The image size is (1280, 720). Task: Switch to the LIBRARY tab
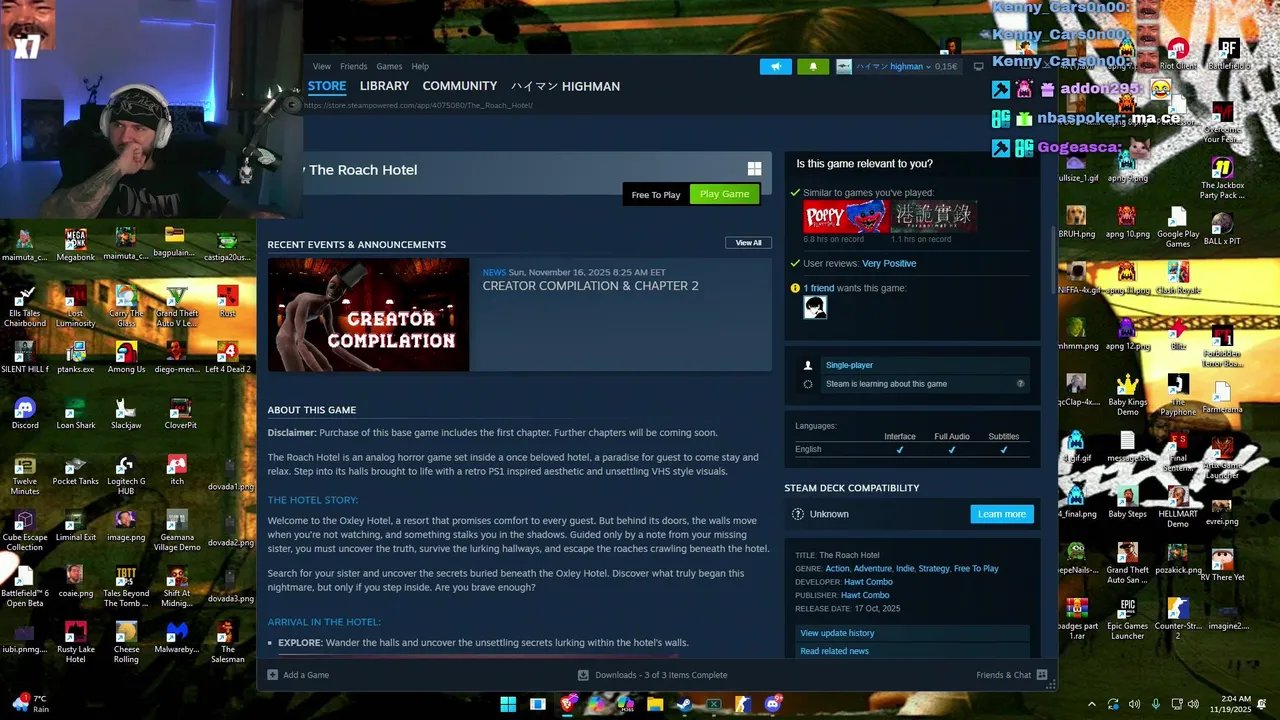384,86
